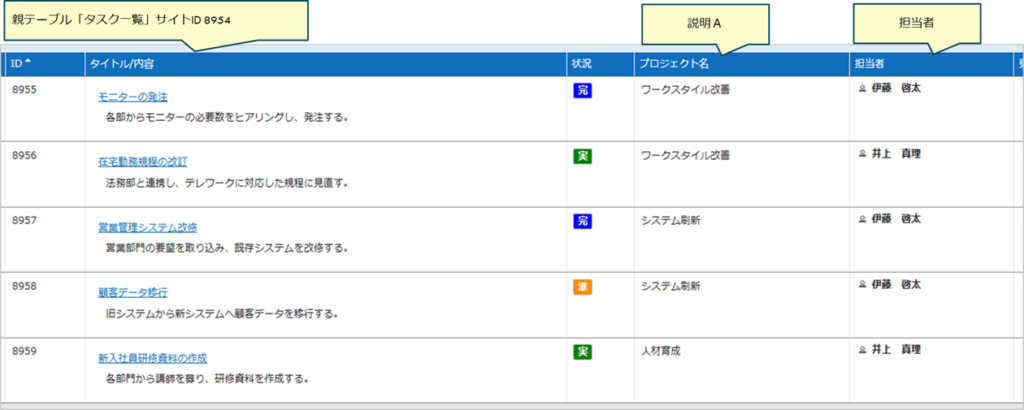Open the 顧客データ移行 task link
This screenshot has height=410, width=1024.
point(133,293)
